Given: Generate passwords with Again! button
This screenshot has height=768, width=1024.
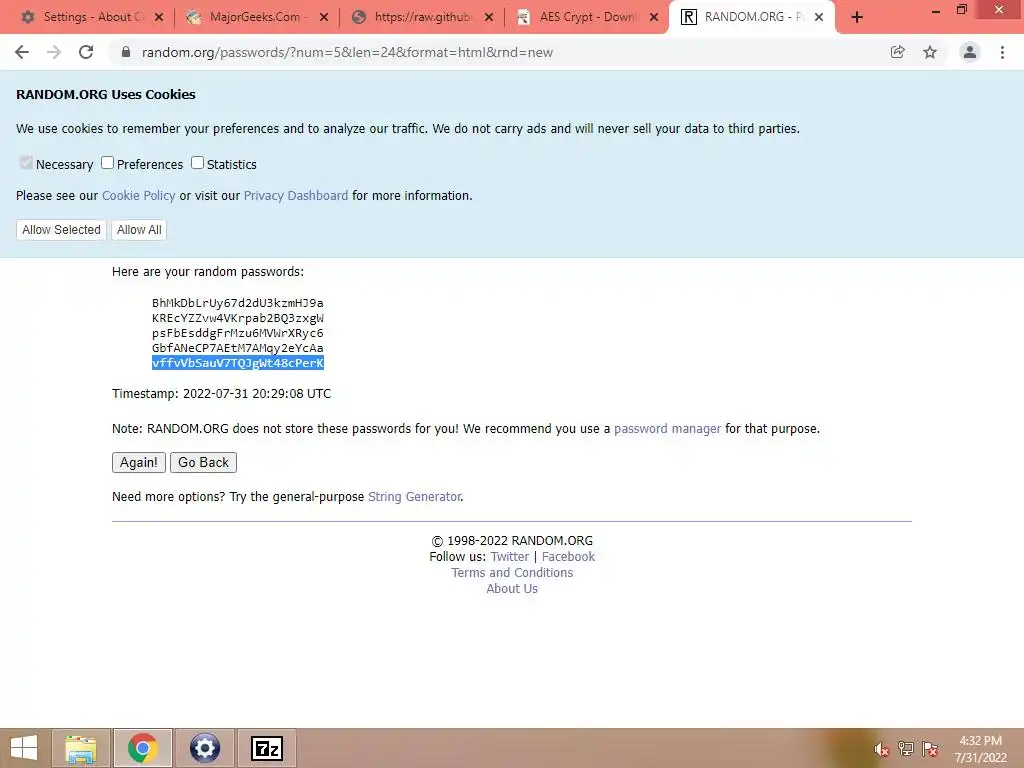Looking at the screenshot, I should [138, 462].
